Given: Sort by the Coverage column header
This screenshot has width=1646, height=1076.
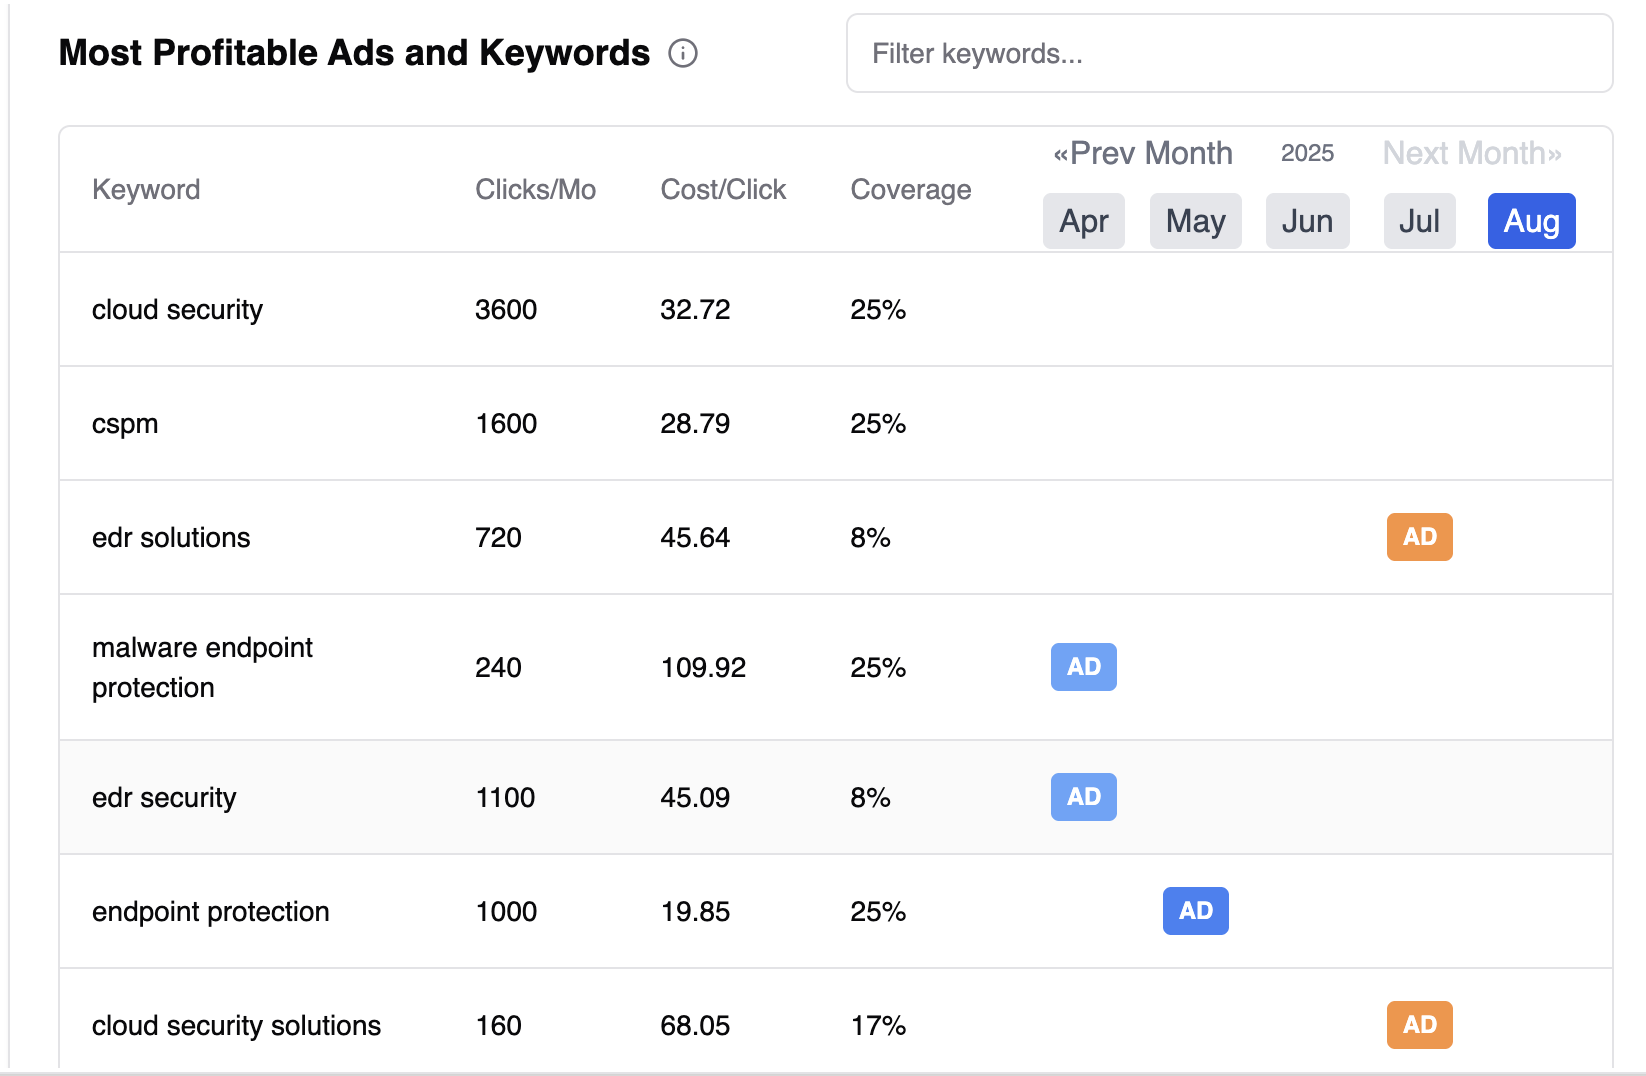Looking at the screenshot, I should tap(910, 190).
